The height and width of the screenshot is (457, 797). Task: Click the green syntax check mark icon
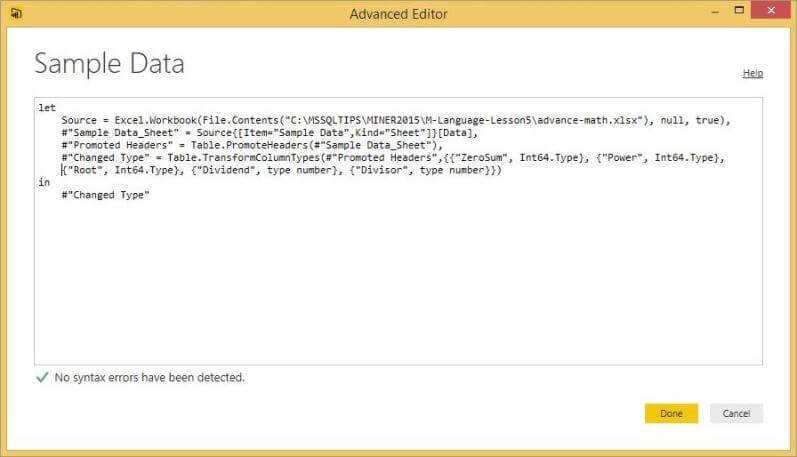pyautogui.click(x=42, y=377)
